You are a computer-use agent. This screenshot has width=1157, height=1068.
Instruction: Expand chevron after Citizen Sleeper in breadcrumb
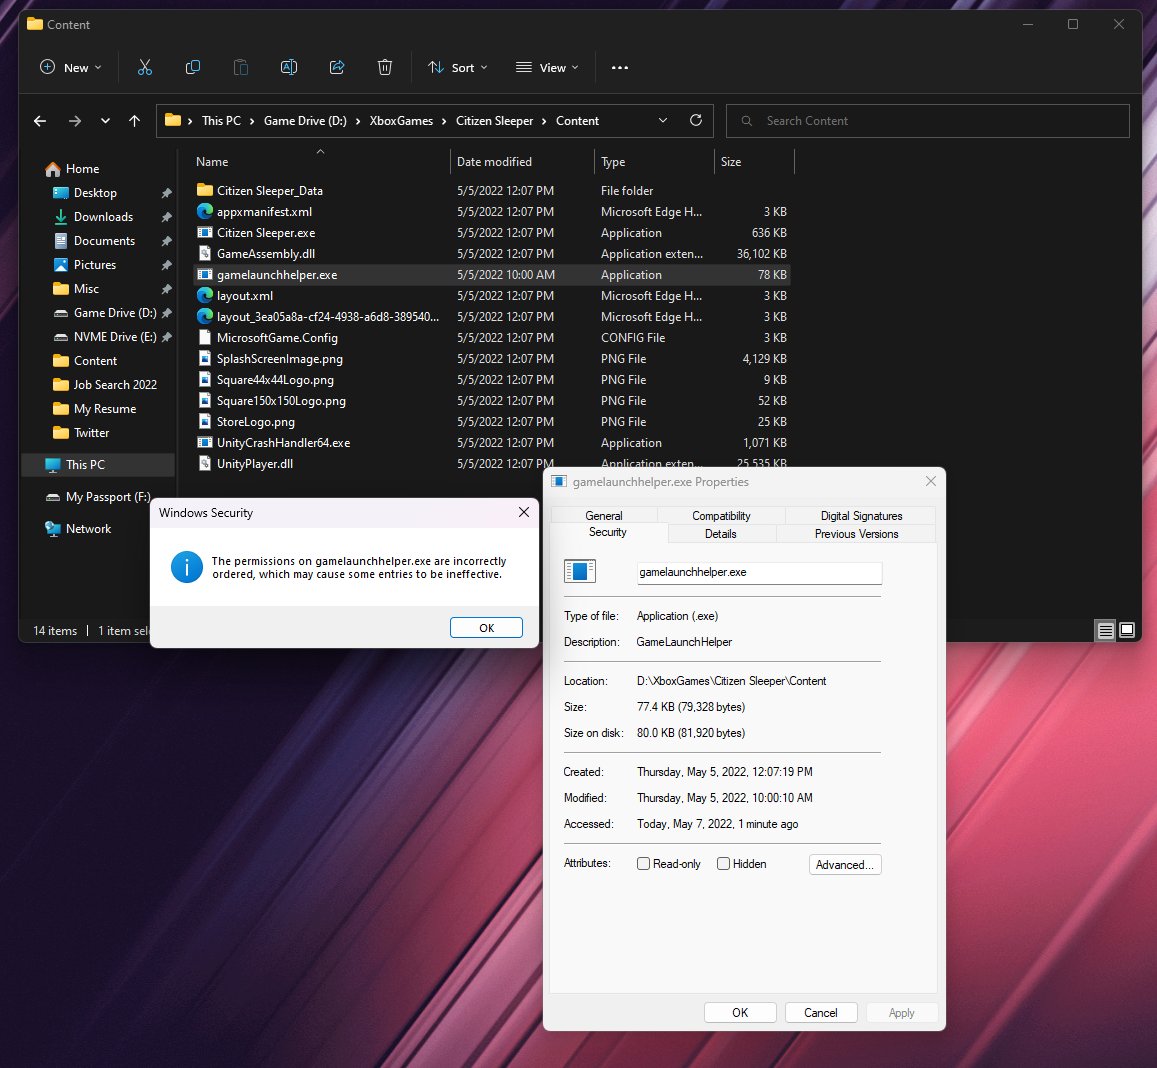click(x=544, y=121)
